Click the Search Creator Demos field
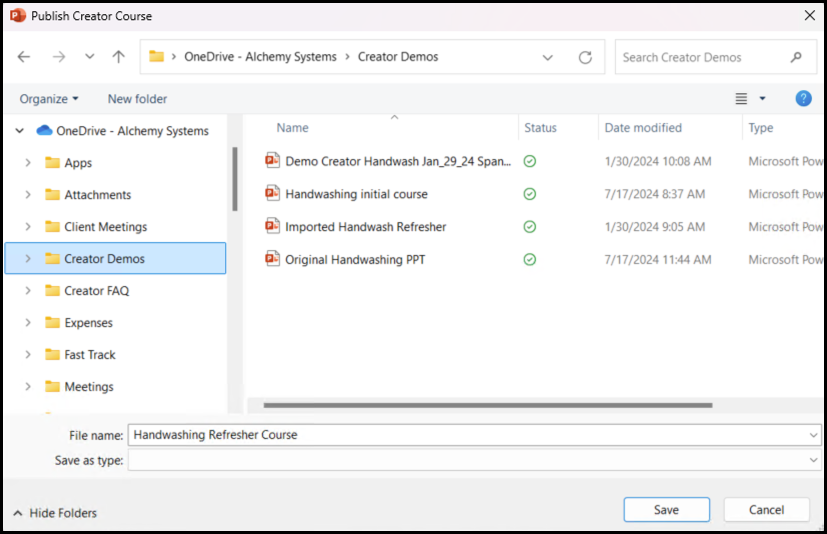Viewport: 827px width, 534px height. 716,57
